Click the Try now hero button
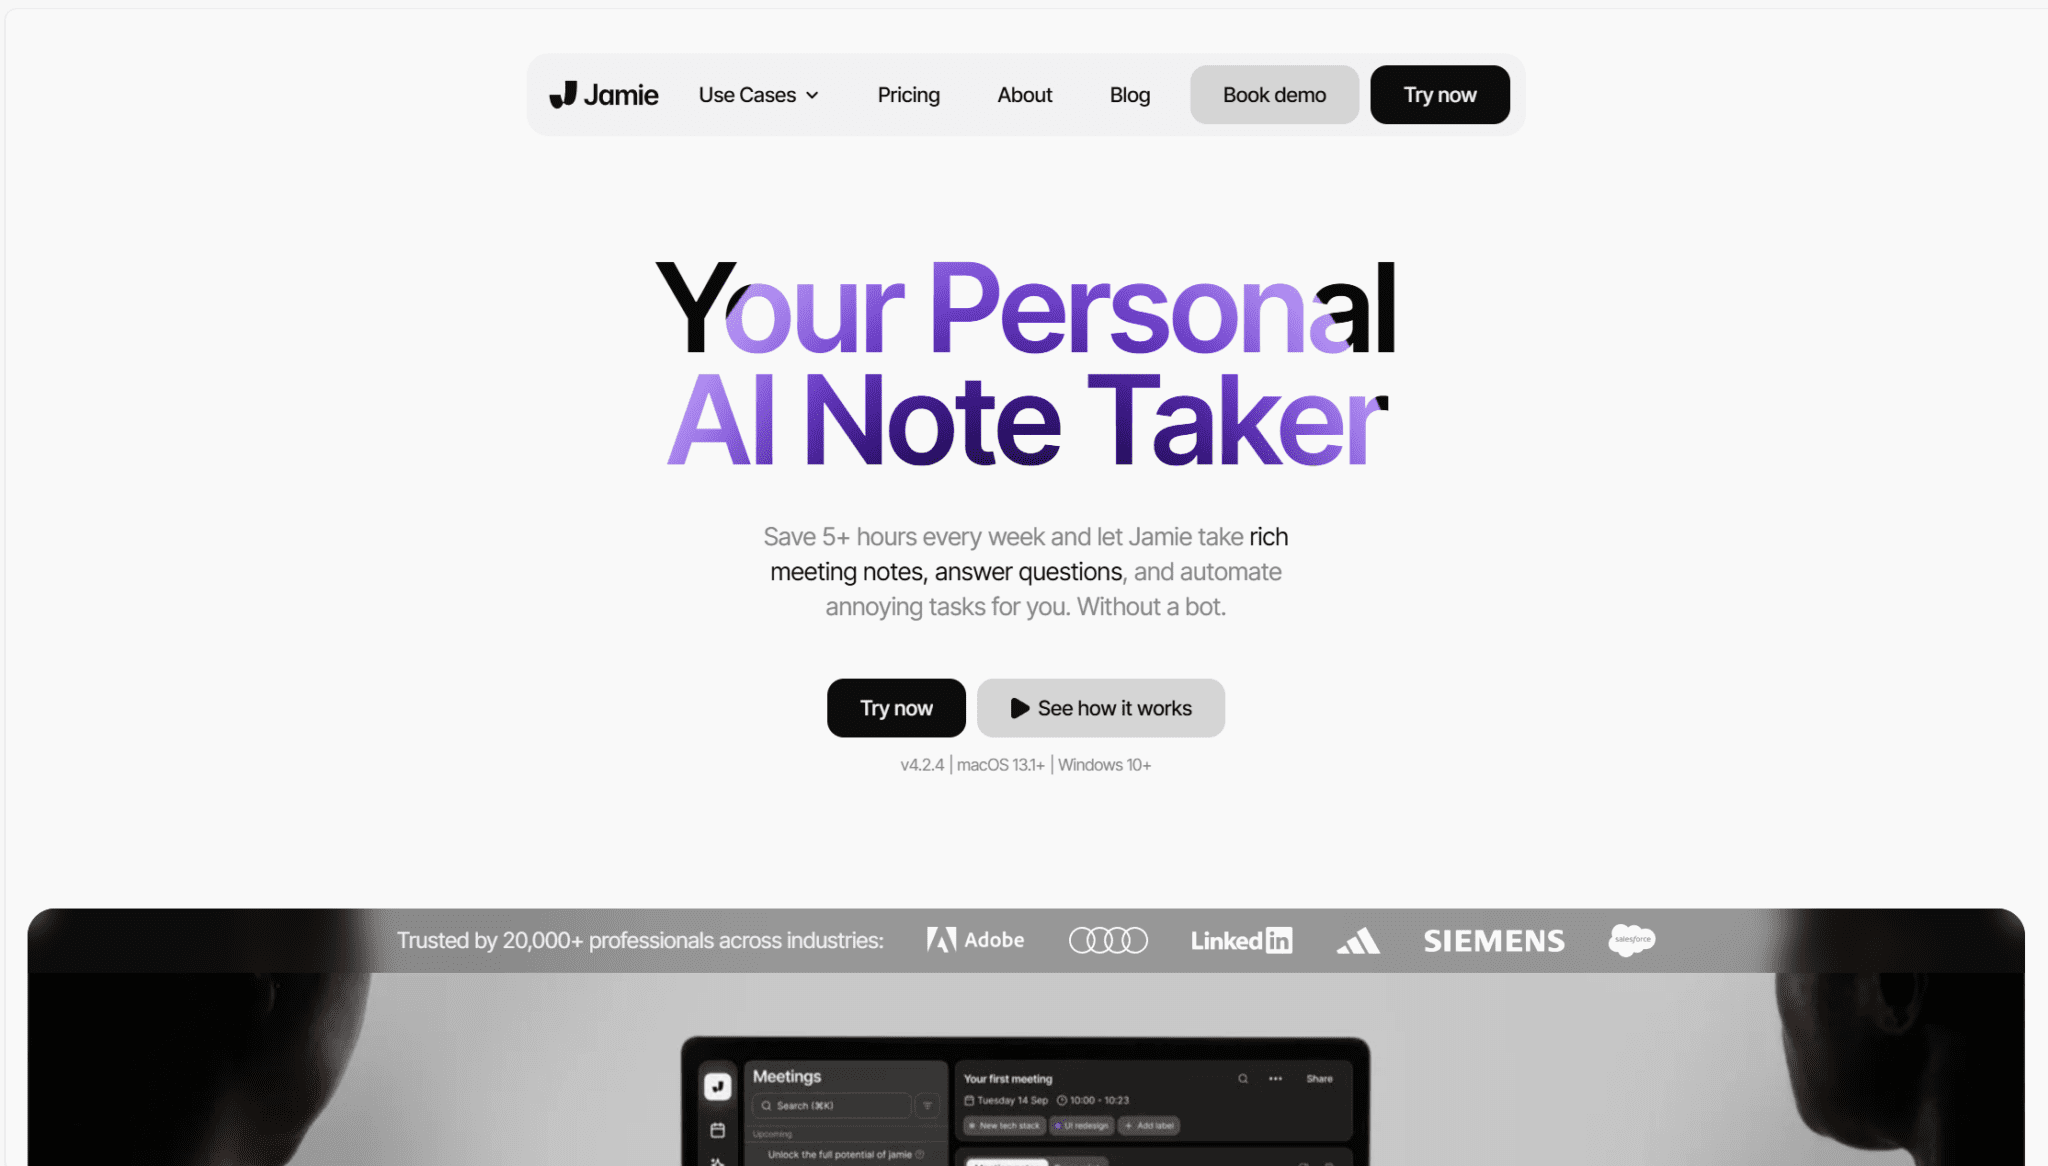 pyautogui.click(x=896, y=707)
